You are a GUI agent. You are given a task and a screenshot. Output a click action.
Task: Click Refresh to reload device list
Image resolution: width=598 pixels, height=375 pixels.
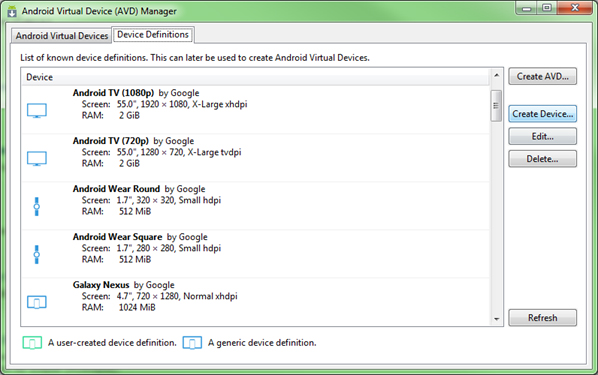click(542, 318)
